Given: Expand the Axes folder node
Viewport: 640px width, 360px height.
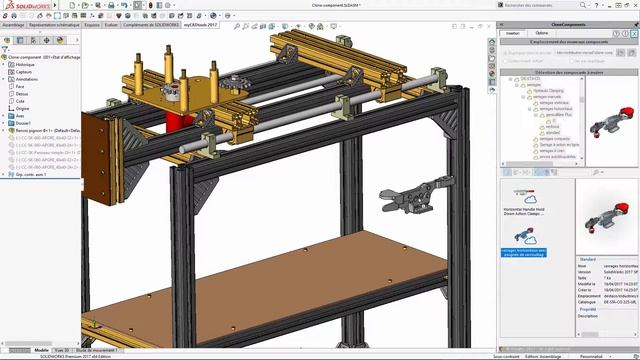Looking at the screenshot, I should pos(4,116).
